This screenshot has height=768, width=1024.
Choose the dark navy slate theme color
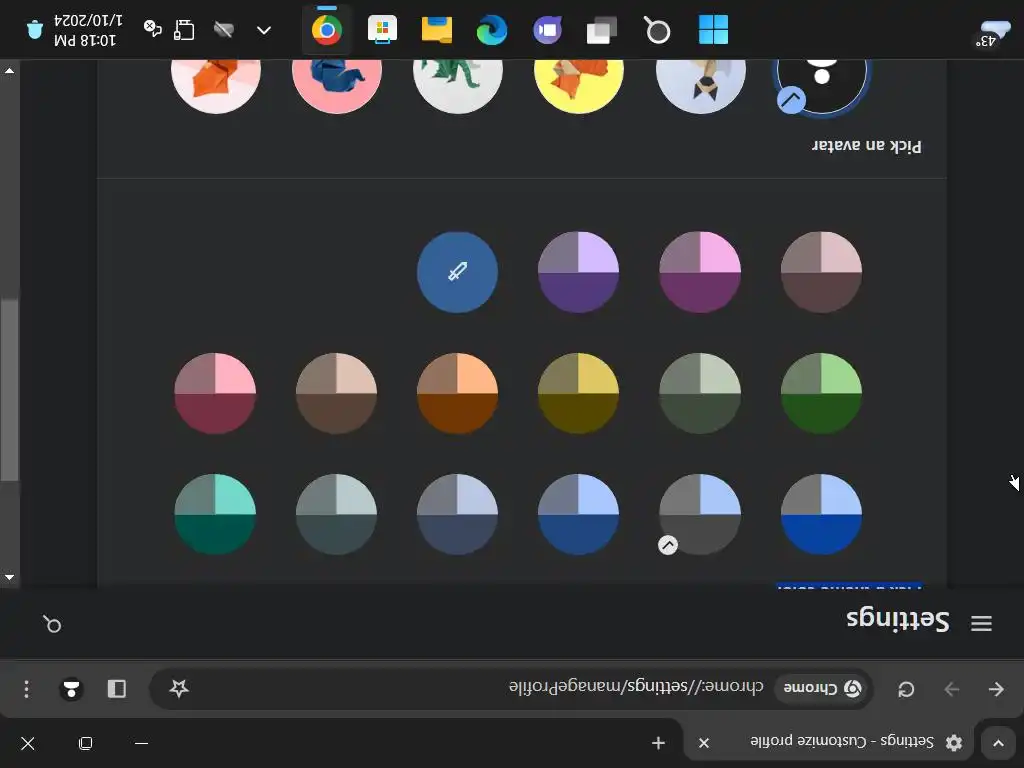[457, 515]
